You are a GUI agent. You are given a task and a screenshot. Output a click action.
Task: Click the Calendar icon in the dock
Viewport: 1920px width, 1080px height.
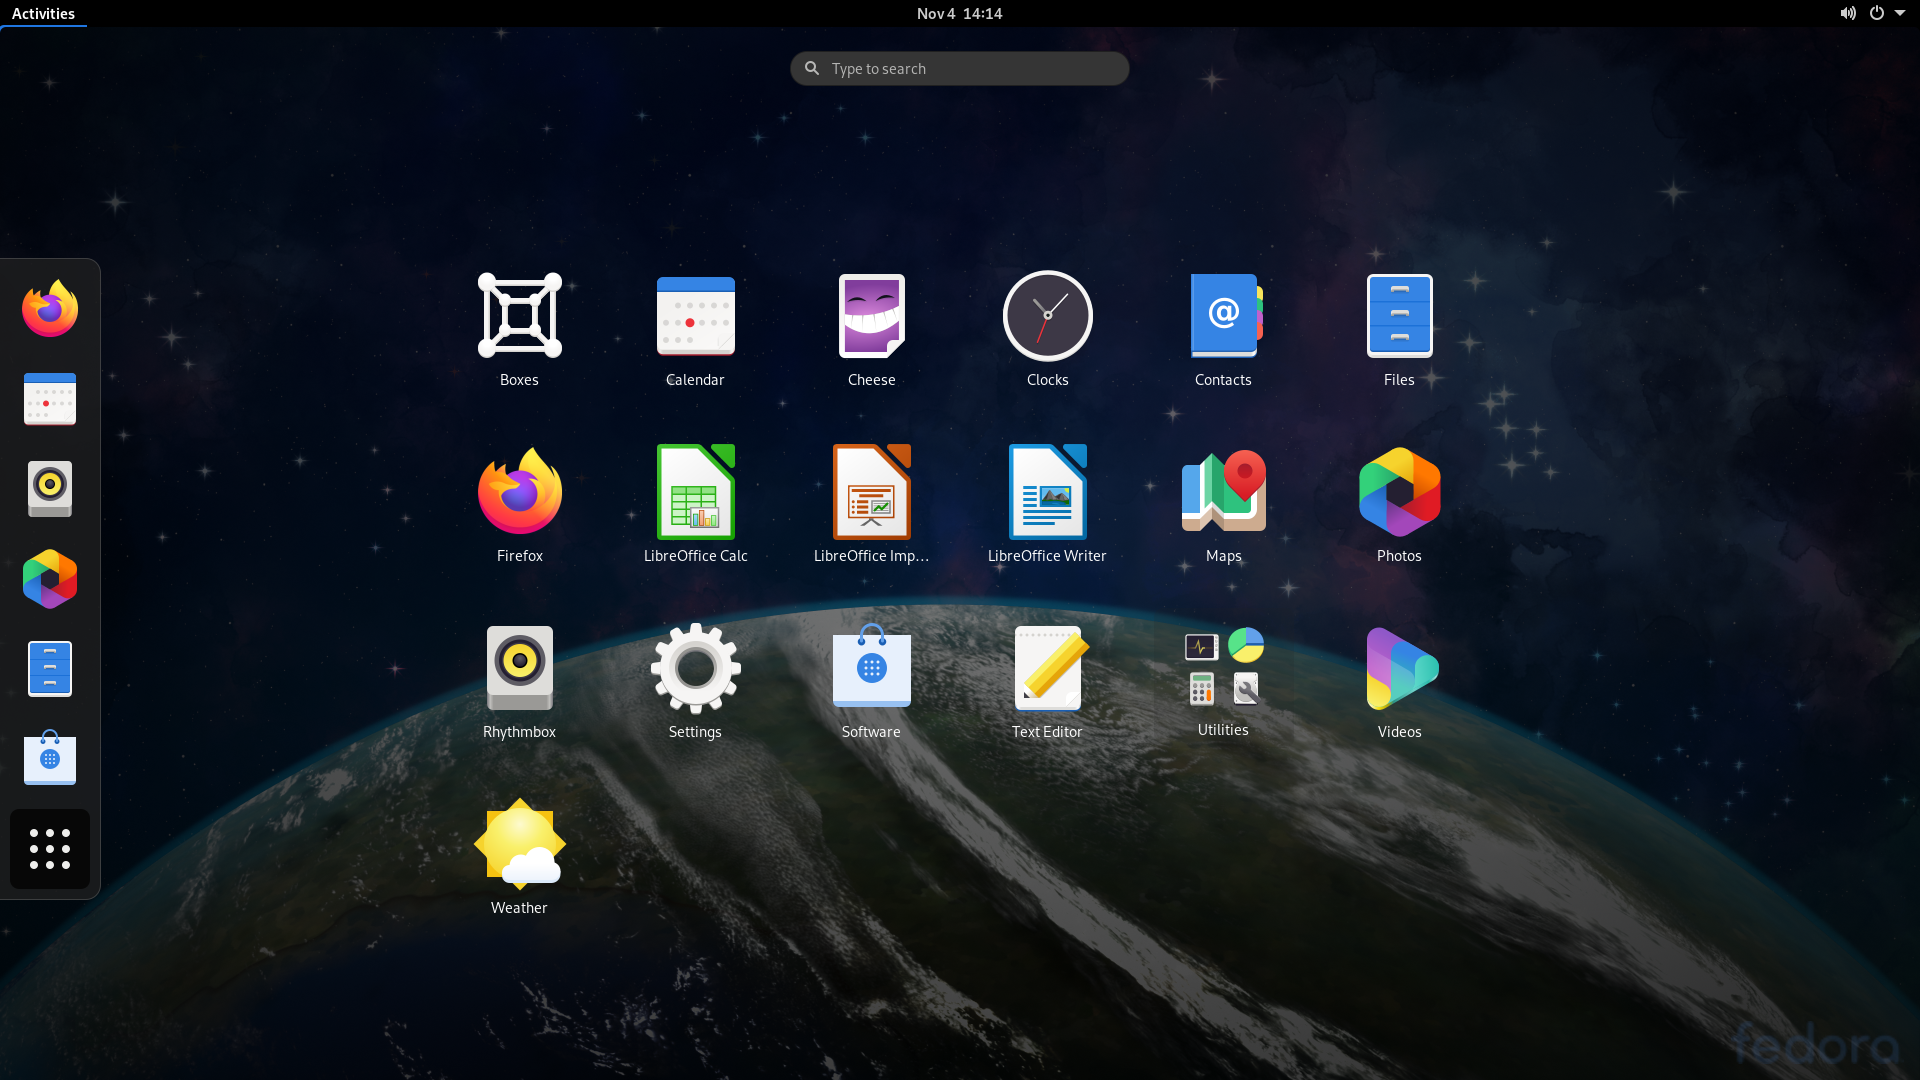50,399
